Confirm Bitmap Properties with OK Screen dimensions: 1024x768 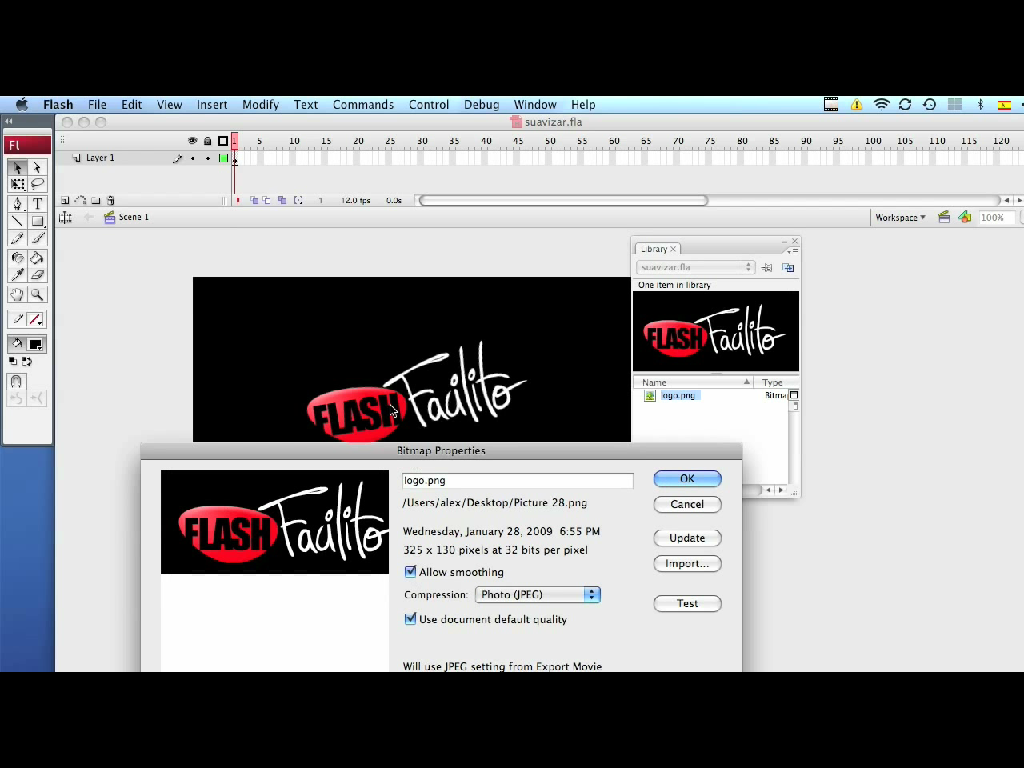click(688, 479)
